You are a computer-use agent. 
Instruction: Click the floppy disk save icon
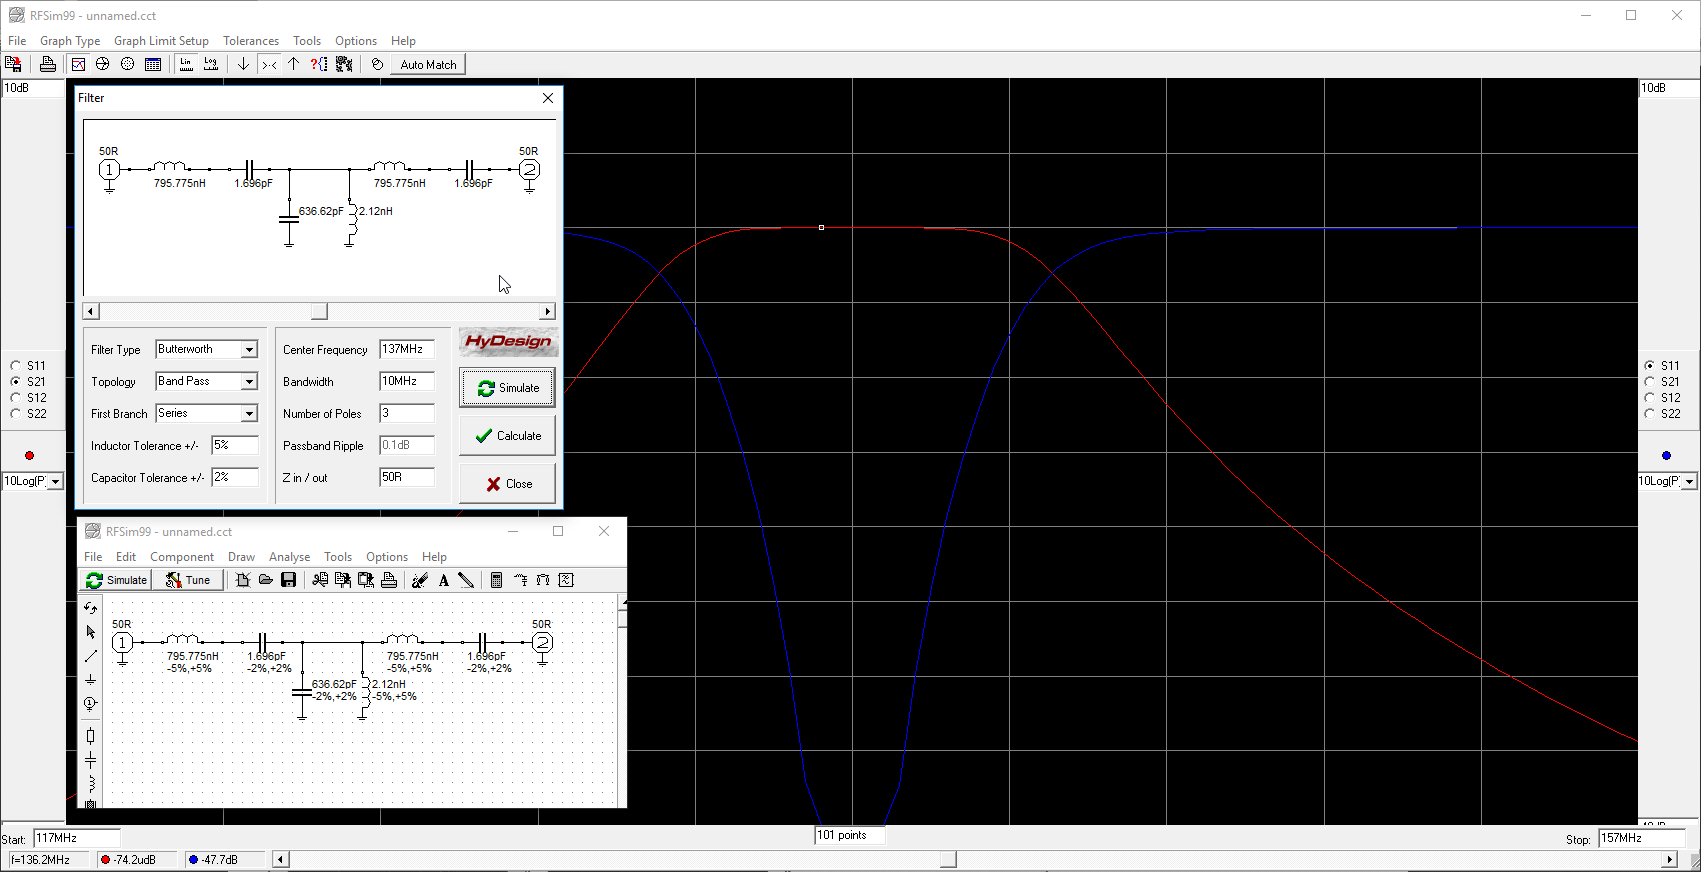coord(289,580)
